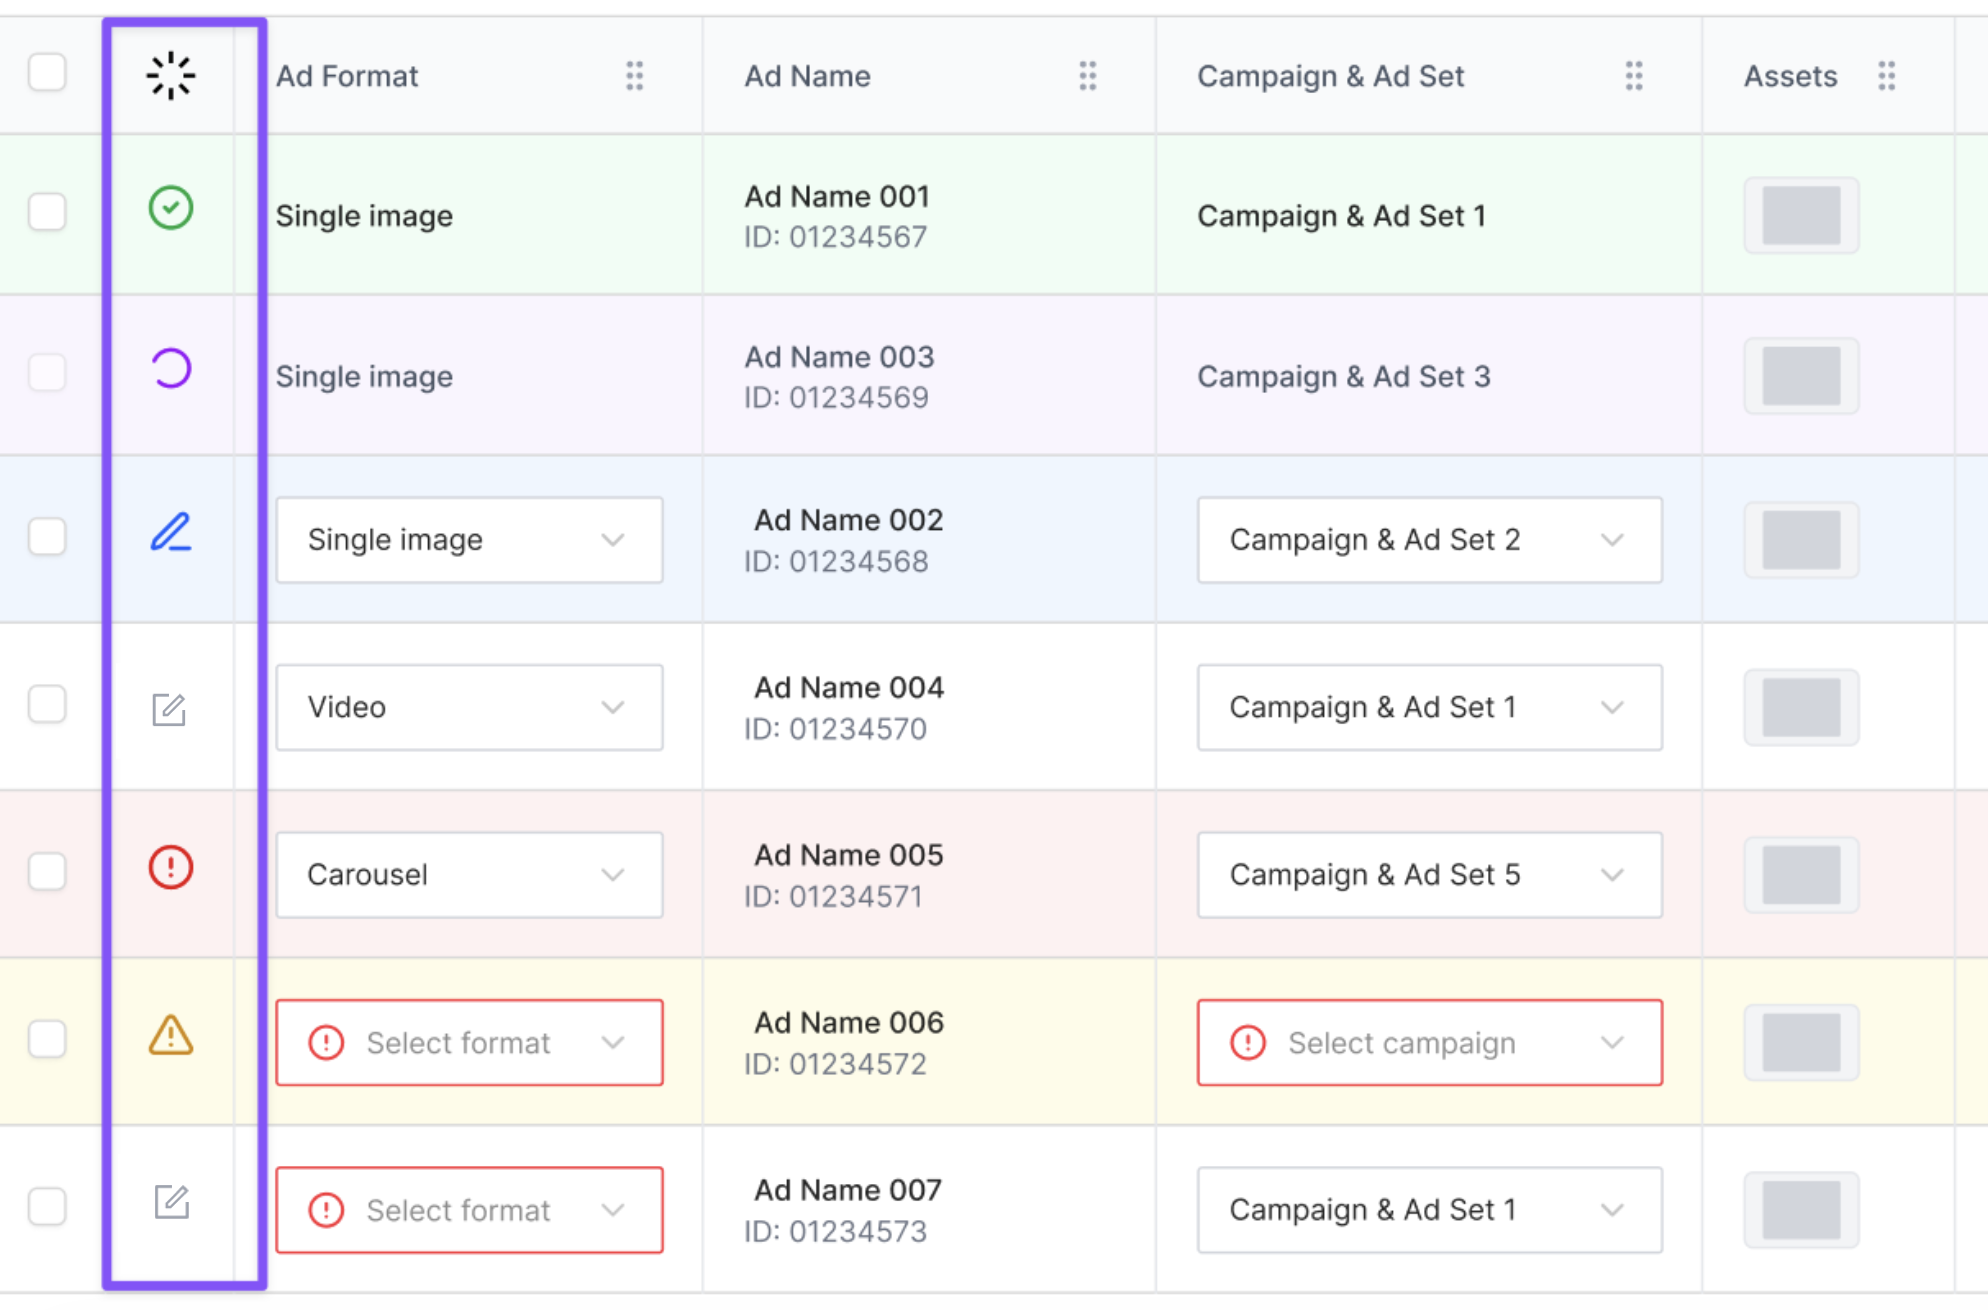Click the ID: 01234568 text
The image size is (1988, 1310).
[836, 562]
